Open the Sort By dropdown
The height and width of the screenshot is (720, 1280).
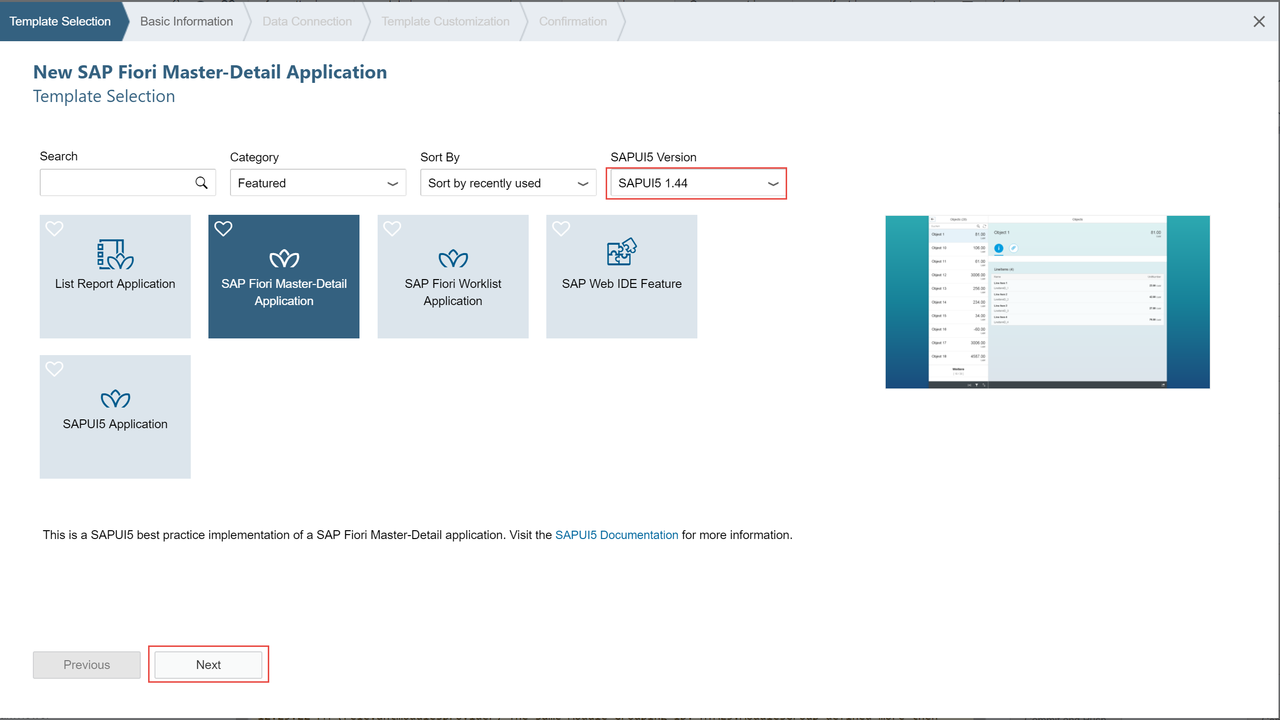tap(508, 183)
